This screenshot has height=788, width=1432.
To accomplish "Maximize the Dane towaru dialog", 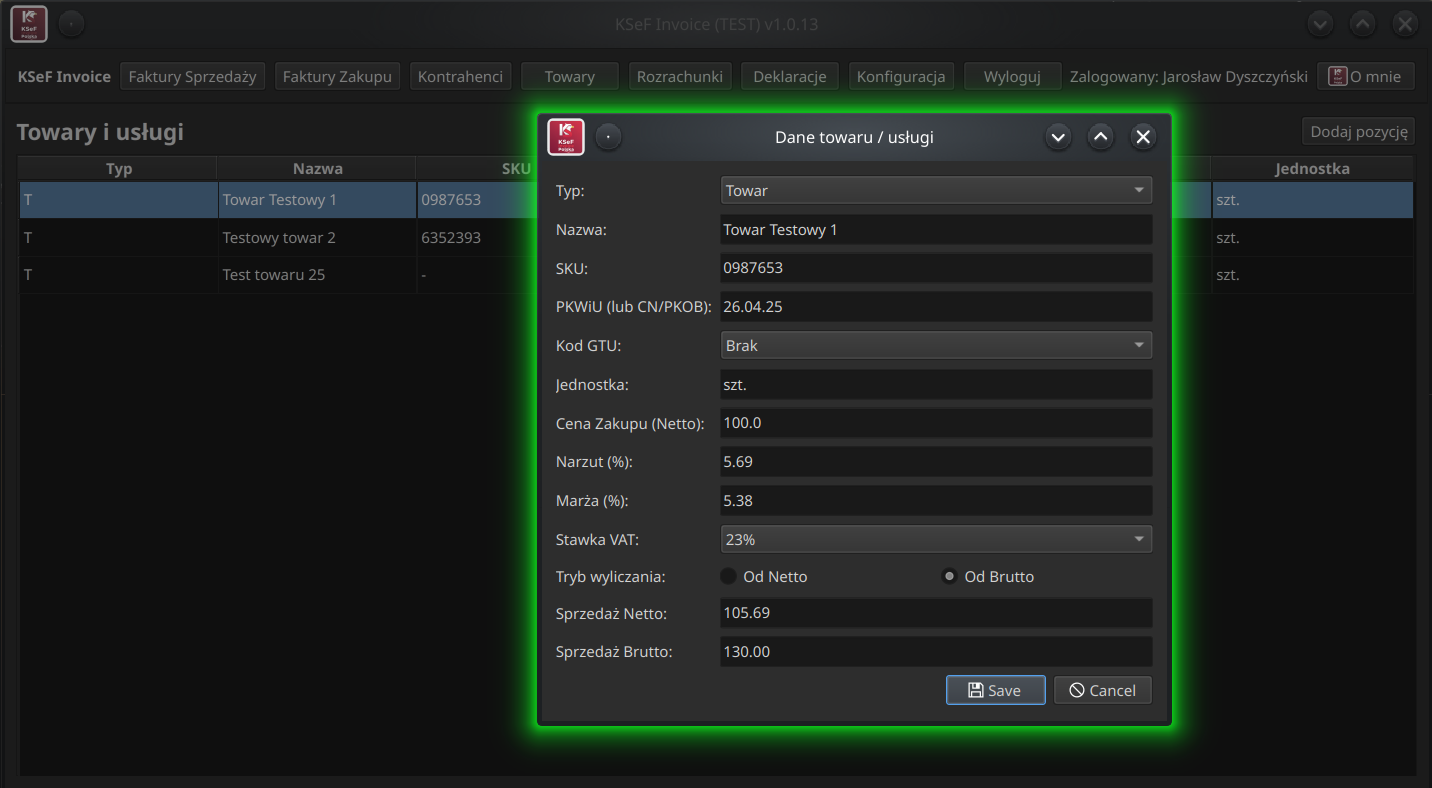I will pos(1101,137).
